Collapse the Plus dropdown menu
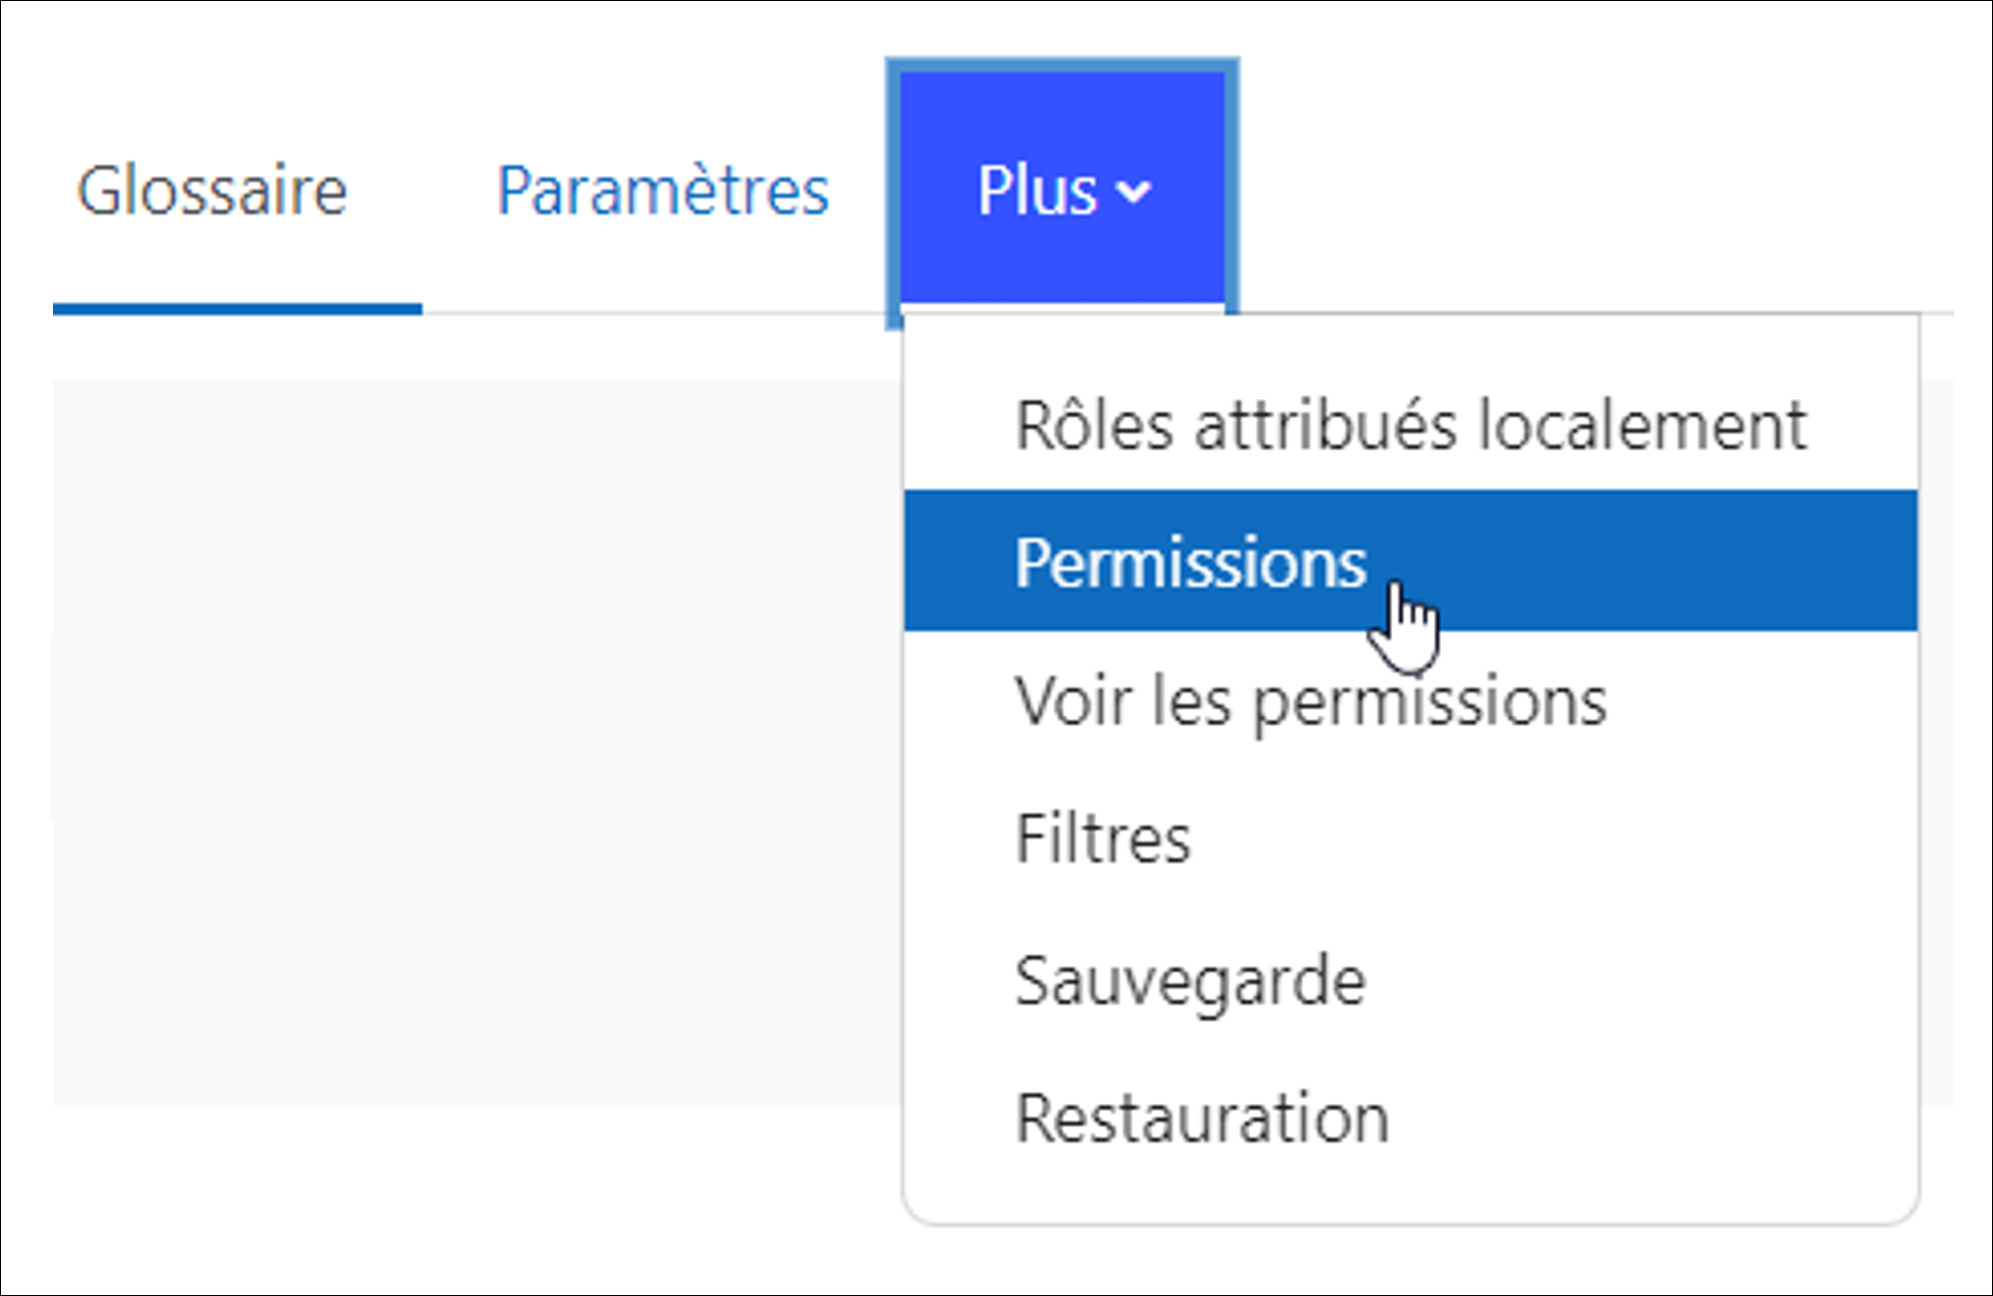 [x=1062, y=190]
